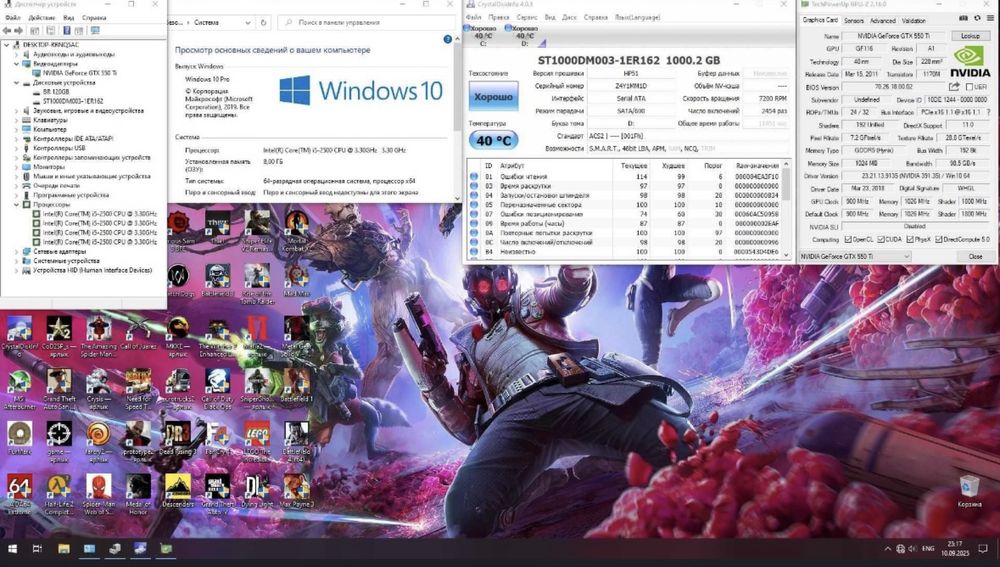Open the clock in the system tray
Image resolution: width=1000 pixels, height=567 pixels.
click(955, 549)
